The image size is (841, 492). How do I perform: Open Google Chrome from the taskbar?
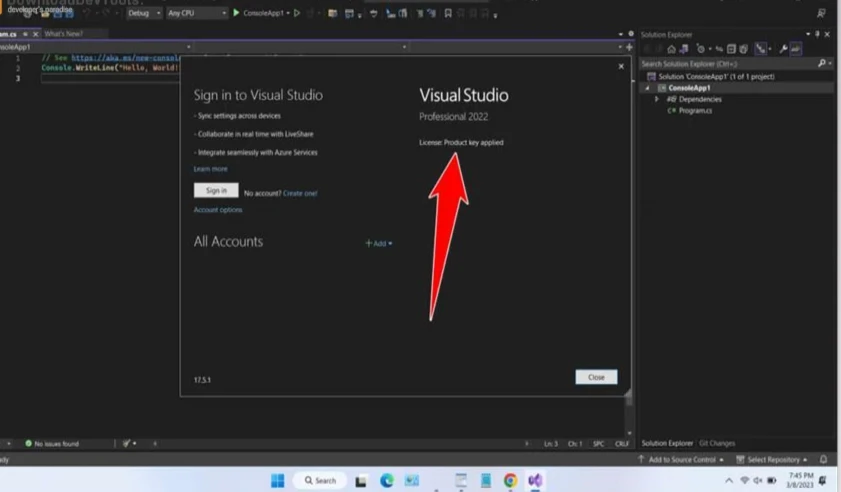pos(510,480)
